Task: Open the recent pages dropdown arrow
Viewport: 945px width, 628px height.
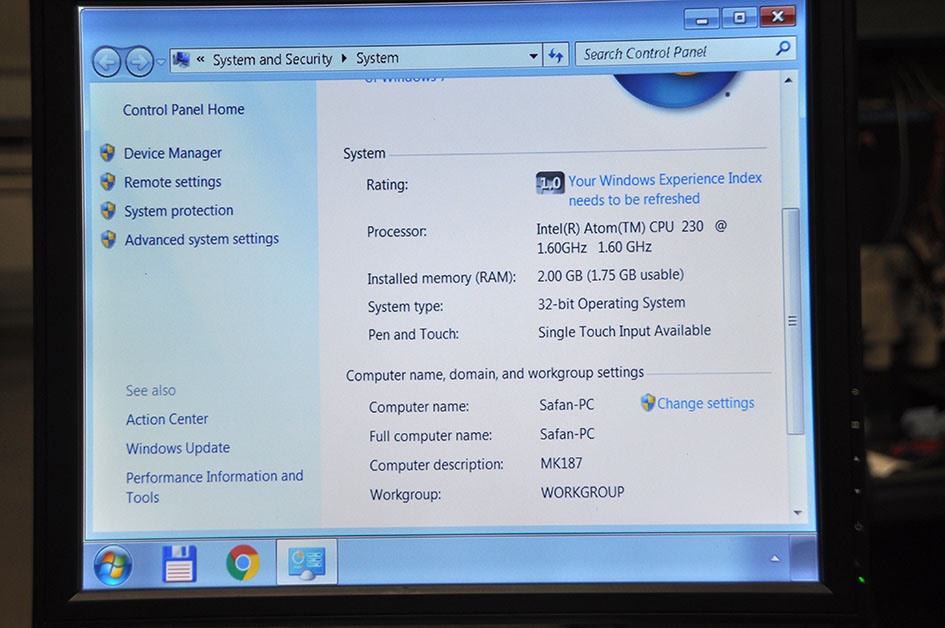Action: pos(161,61)
